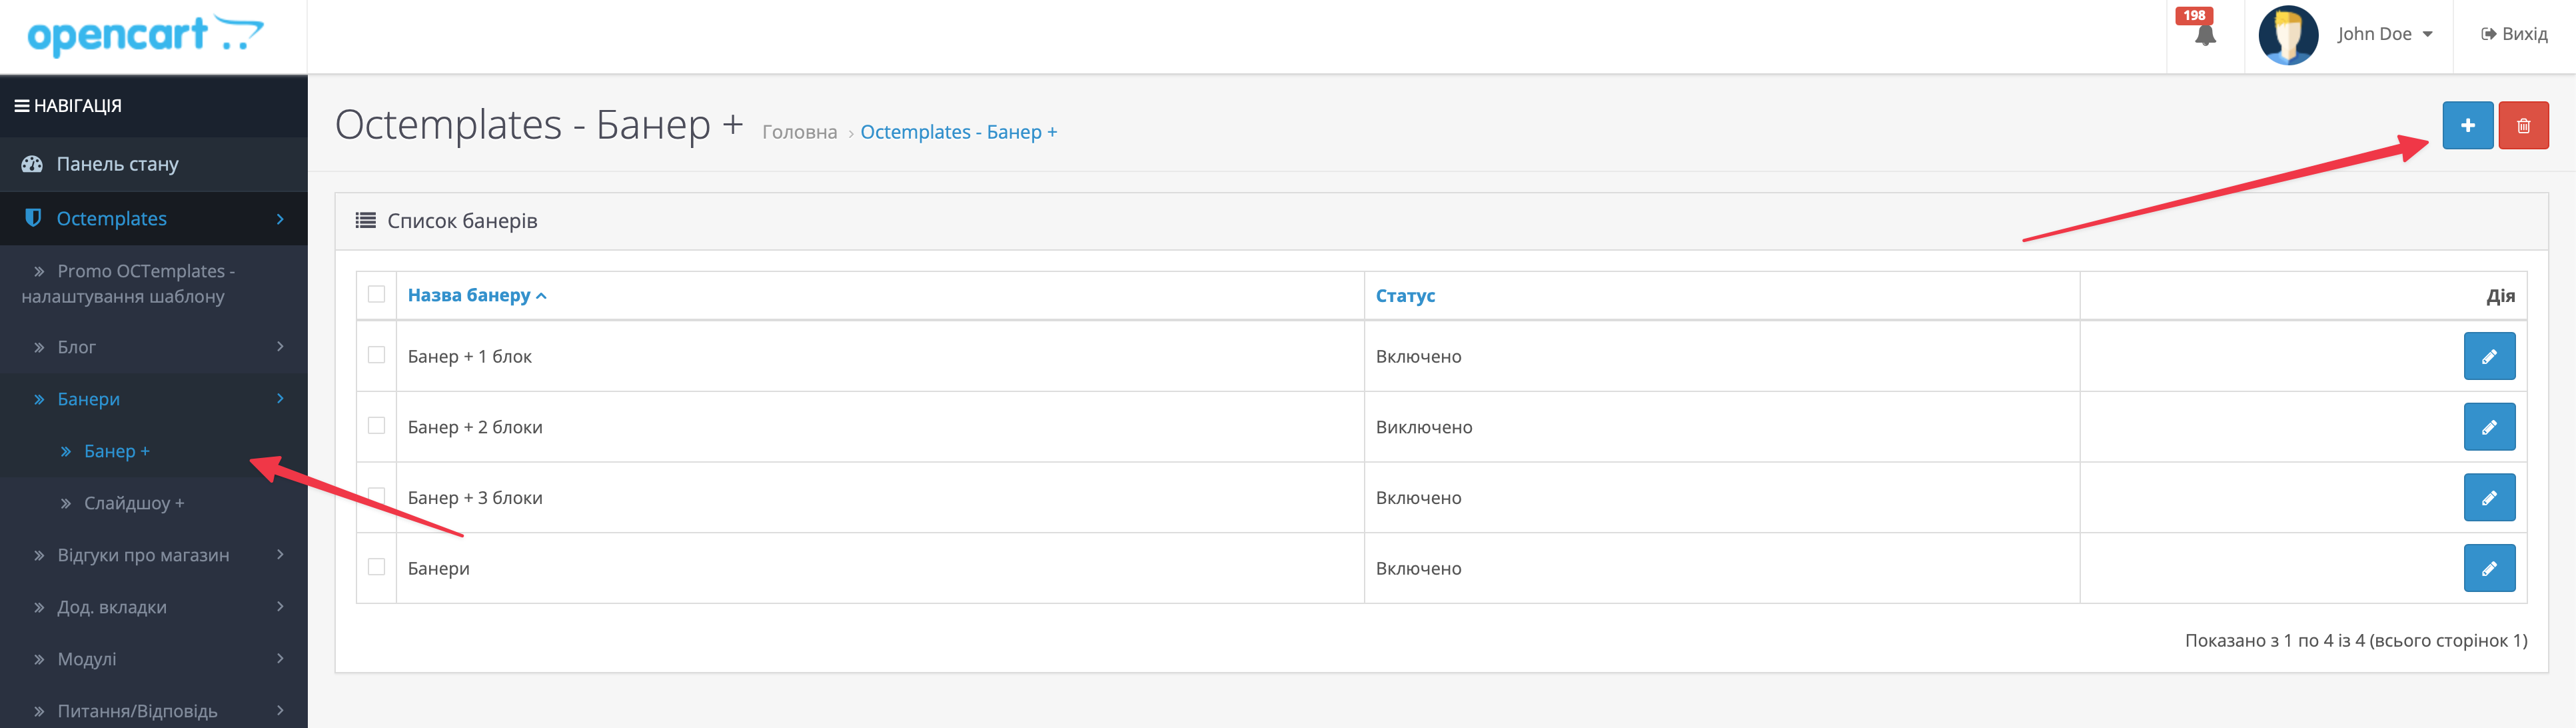Select checkbox next to 'Банер + 2 блоки'
Viewport: 2576px width, 728px height.
click(x=376, y=426)
